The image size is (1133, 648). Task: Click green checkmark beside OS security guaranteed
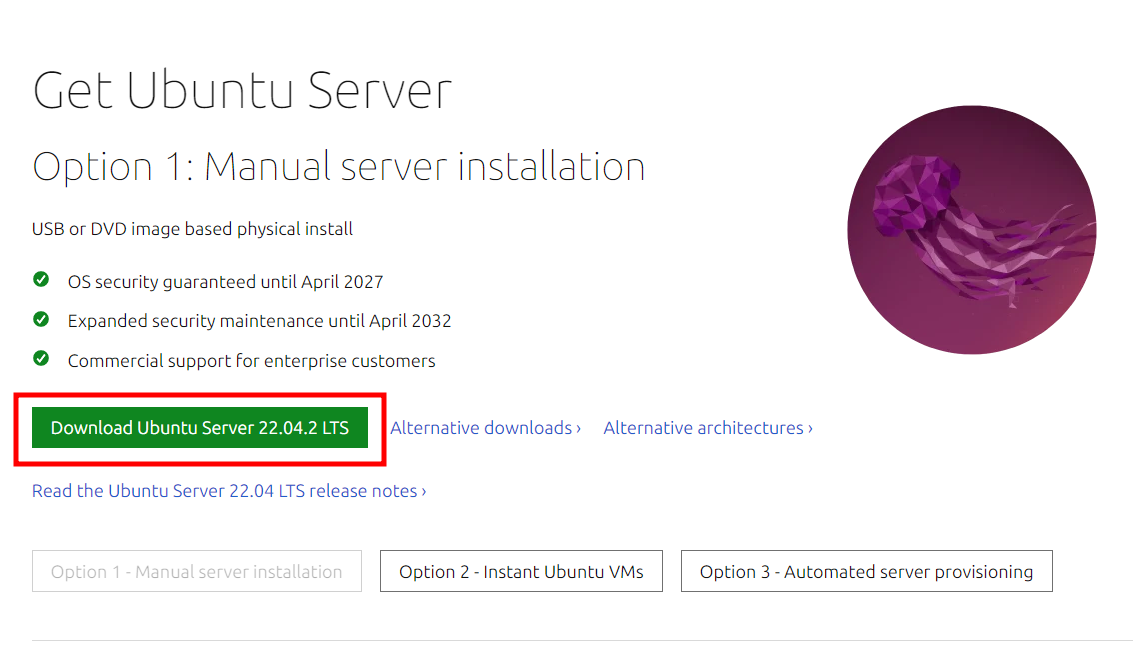coord(41,280)
